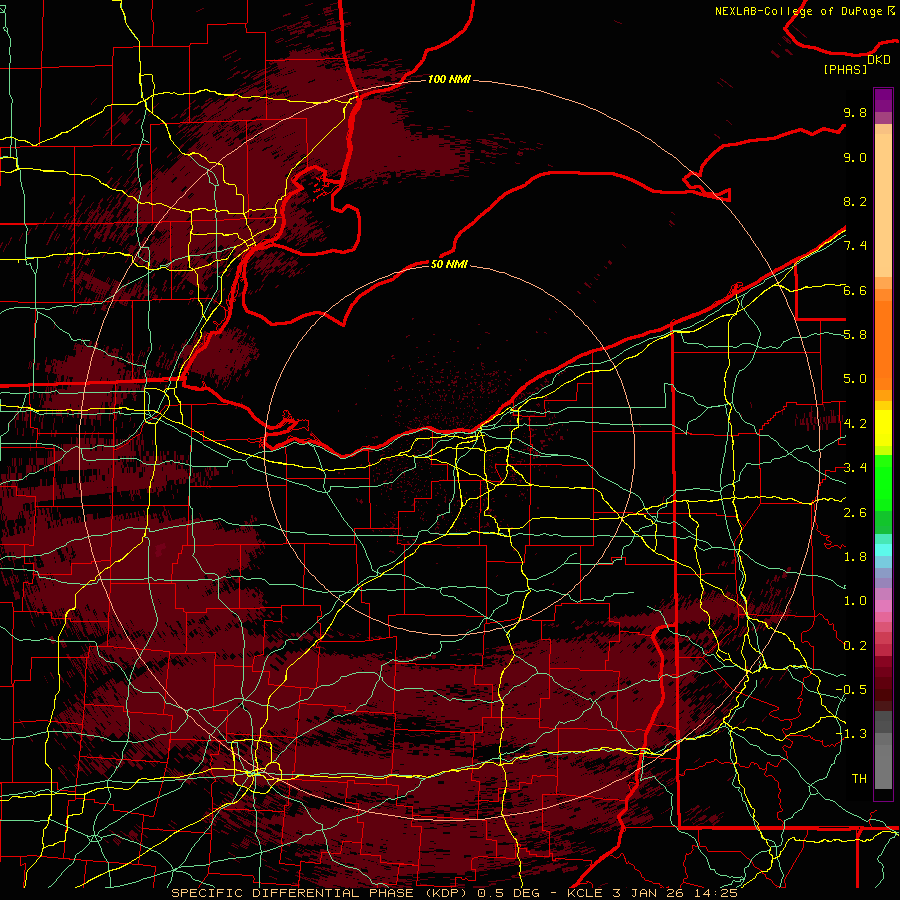Click the 6.6 color scale value
Screen dimensions: 900x900
tap(855, 290)
